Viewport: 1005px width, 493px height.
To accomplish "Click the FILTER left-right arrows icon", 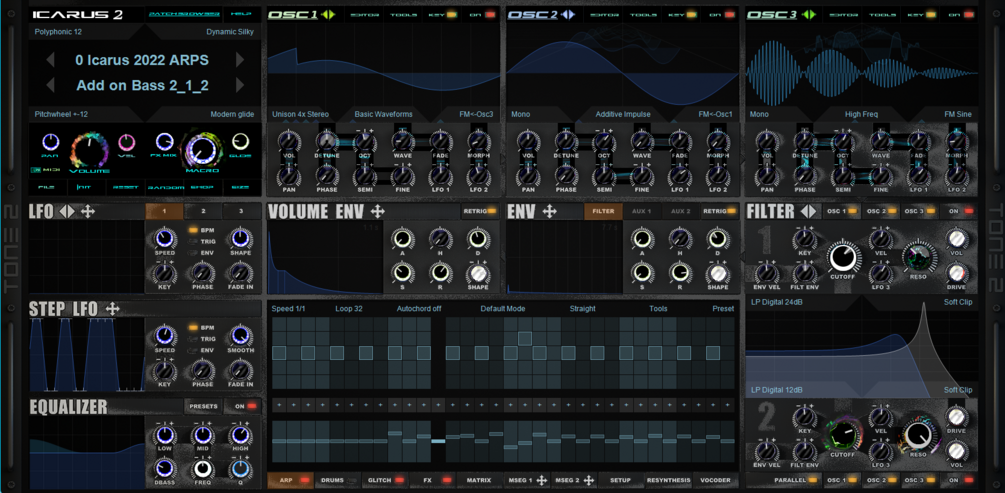I will [809, 211].
